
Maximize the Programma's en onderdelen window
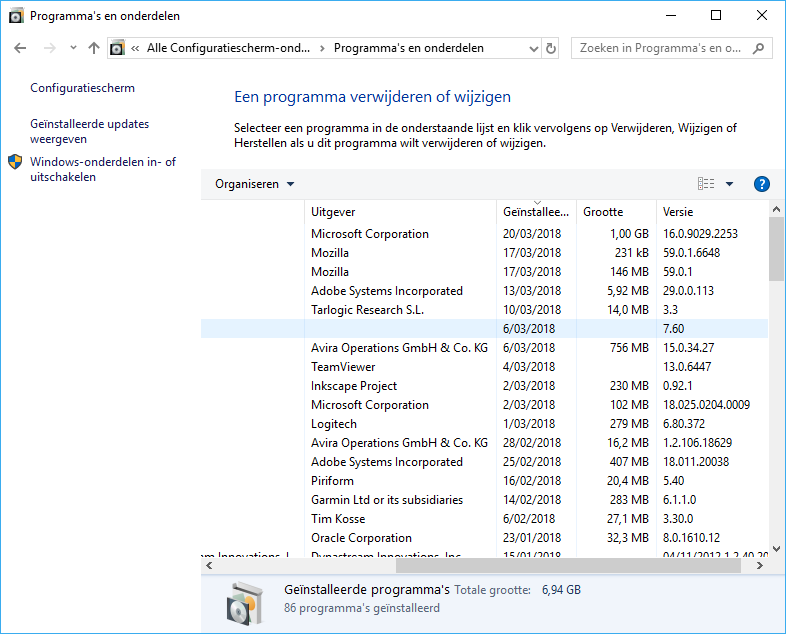click(716, 16)
